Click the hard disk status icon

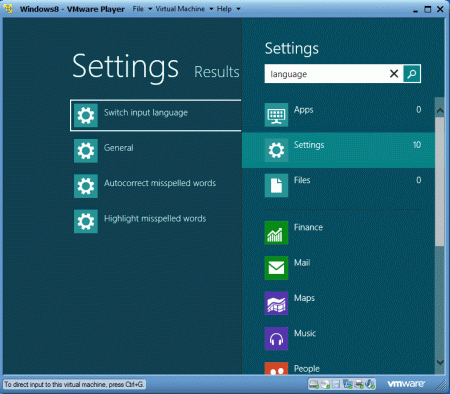coord(314,384)
